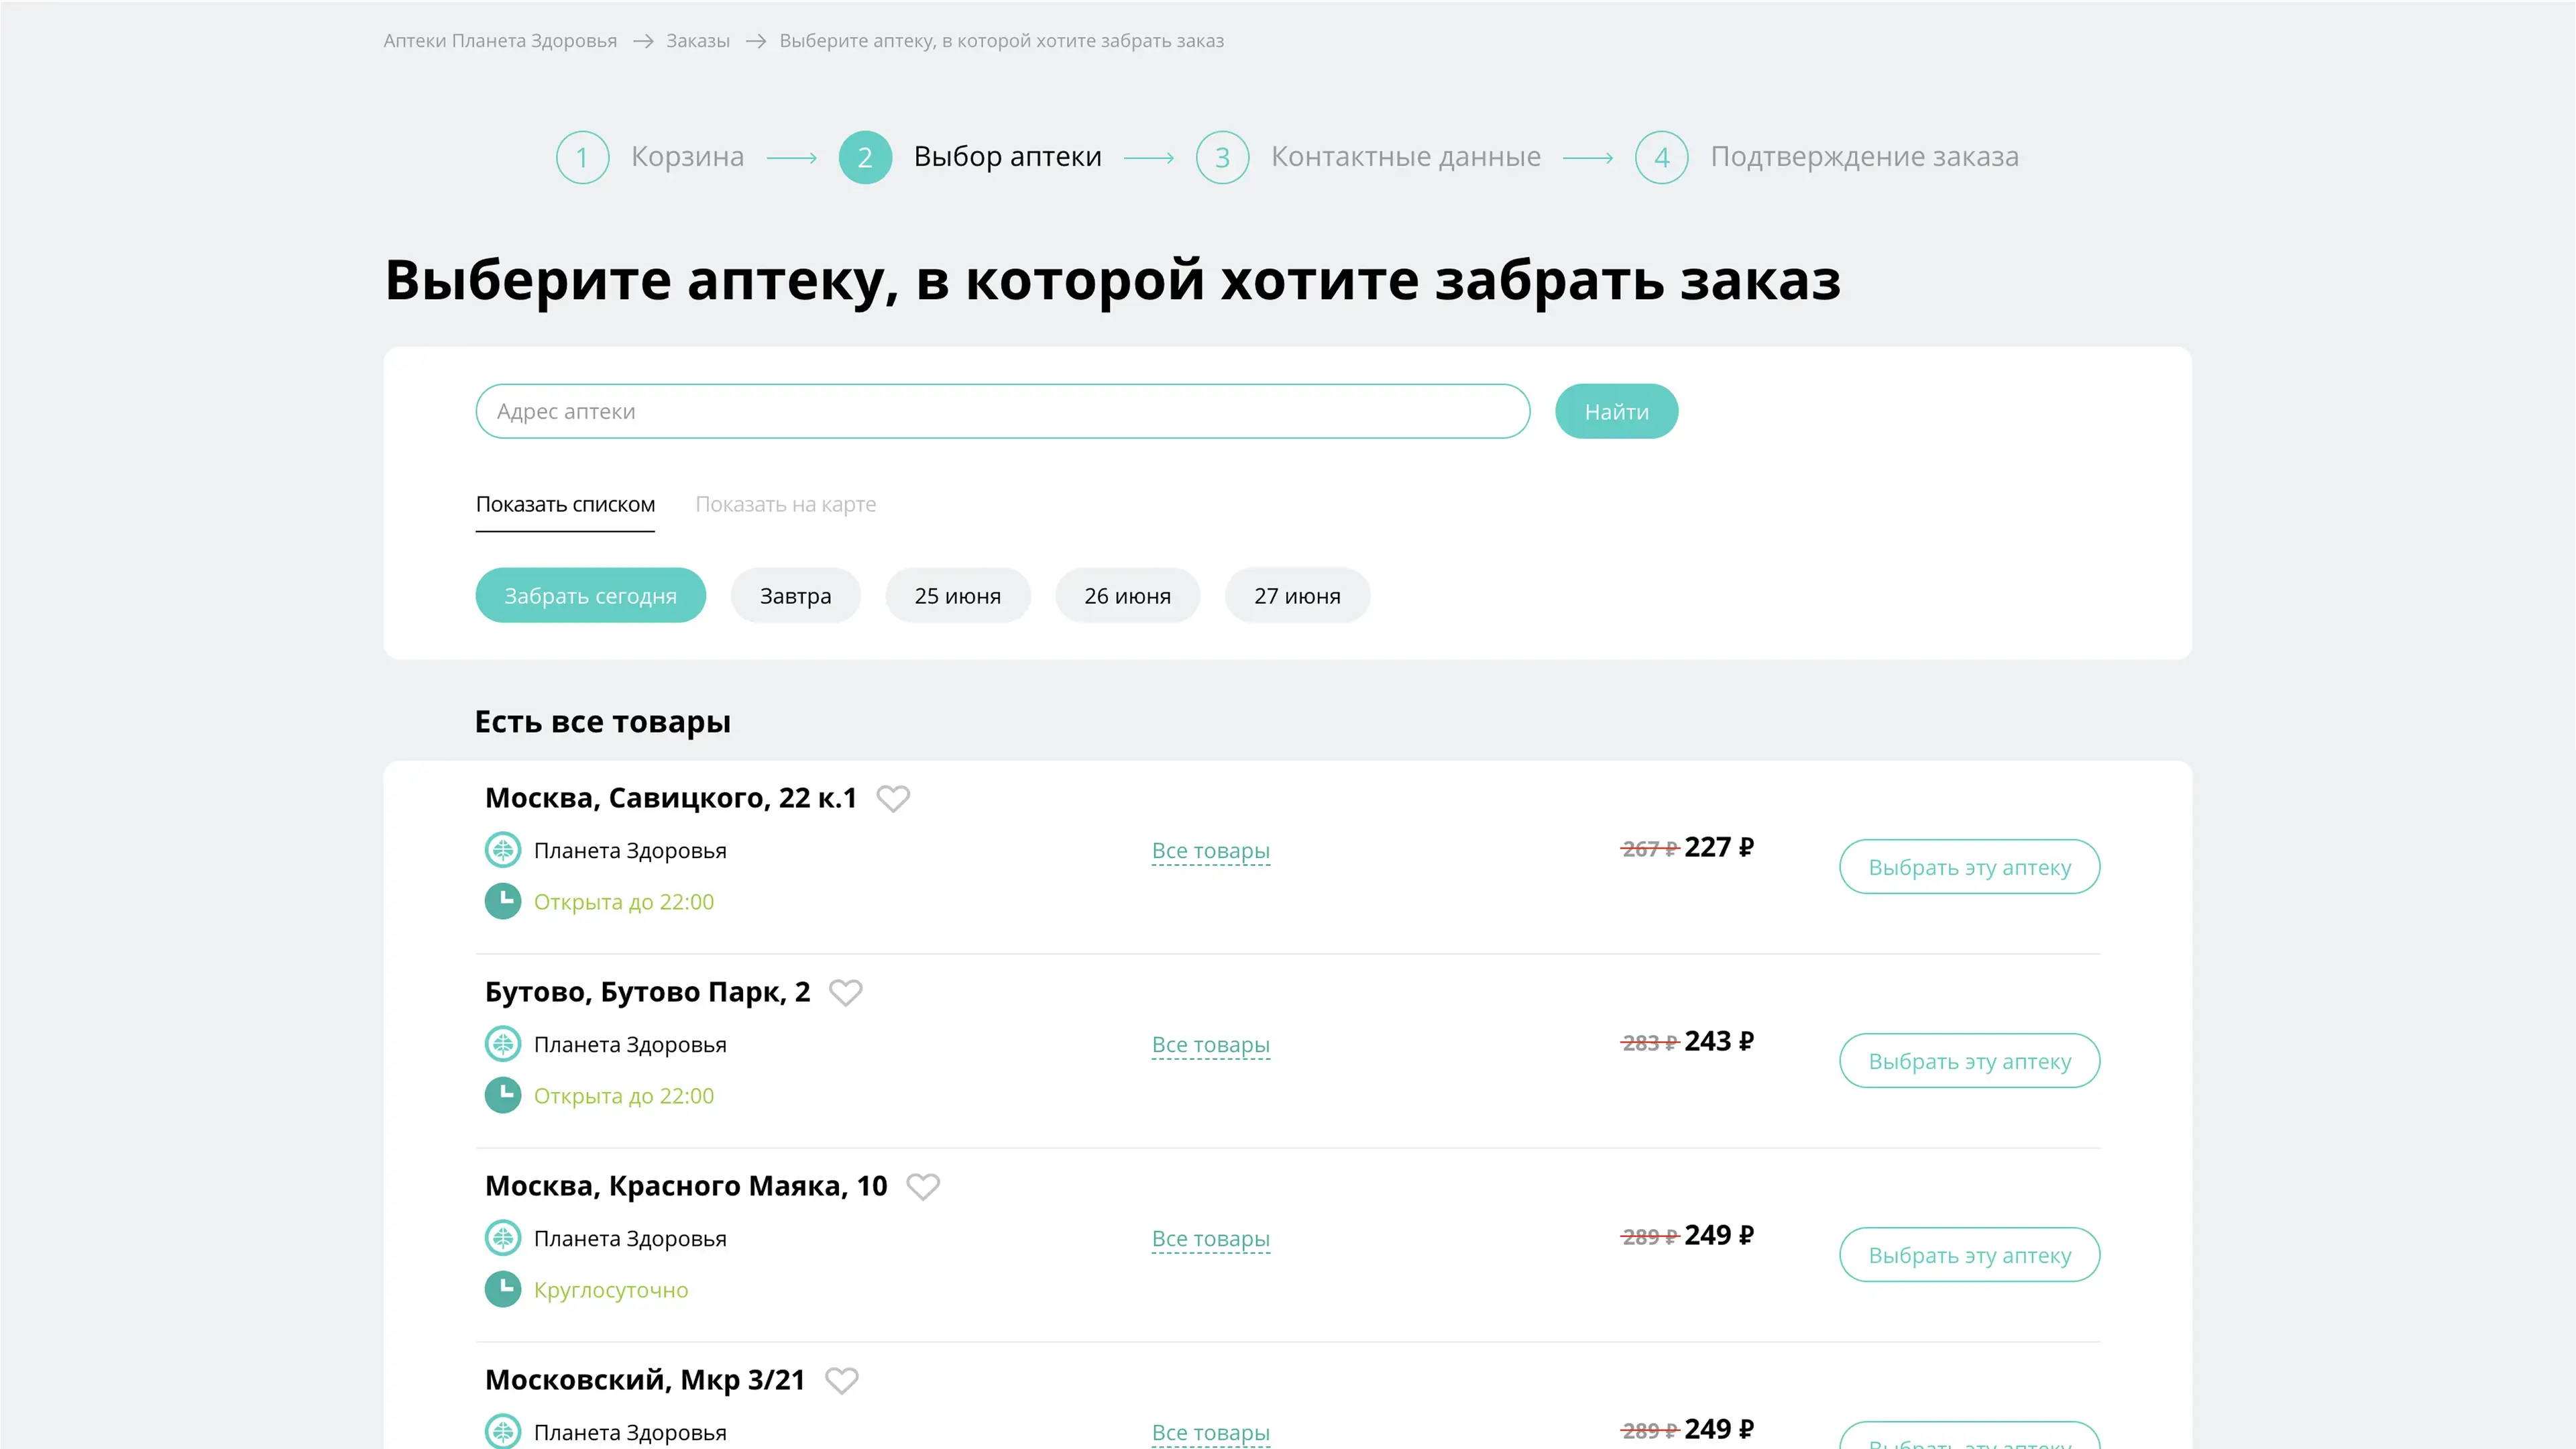Image resolution: width=2576 pixels, height=1449 pixels.
Task: Click step 3 Контактные данные circle
Action: tap(1222, 157)
